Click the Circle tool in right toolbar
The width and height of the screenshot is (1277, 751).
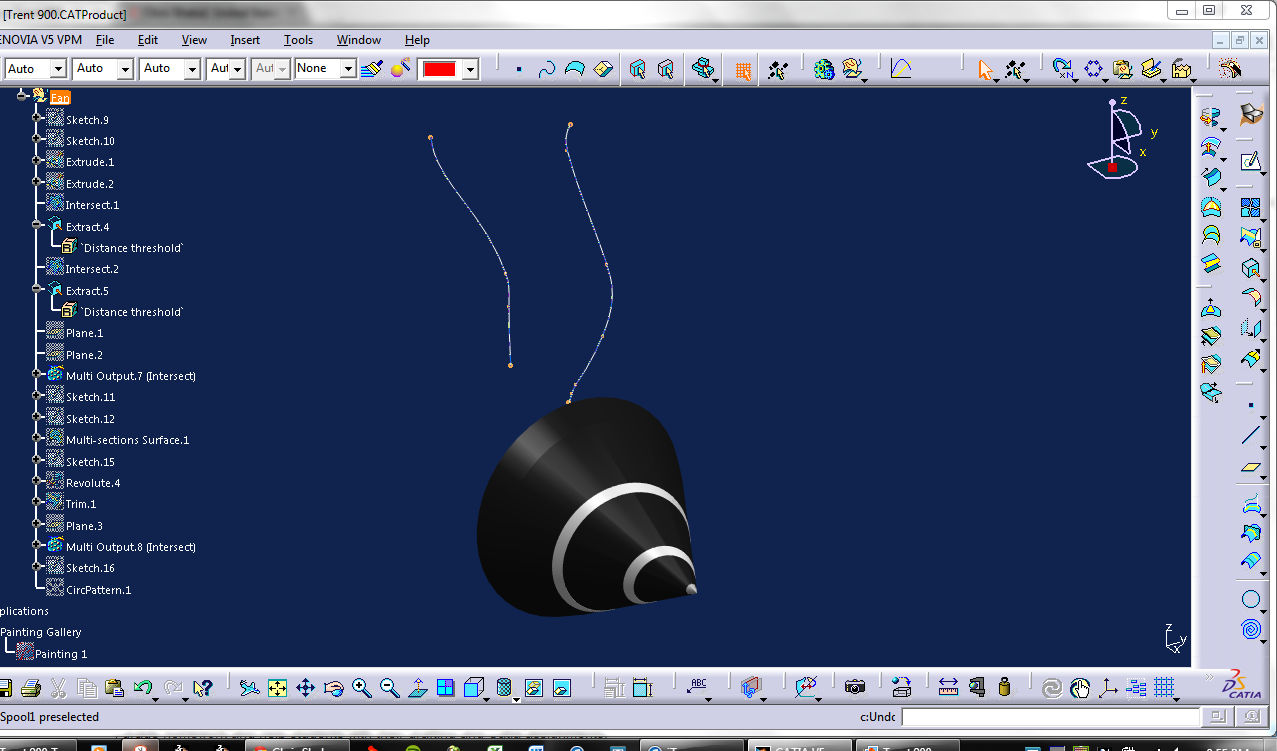tap(1250, 599)
